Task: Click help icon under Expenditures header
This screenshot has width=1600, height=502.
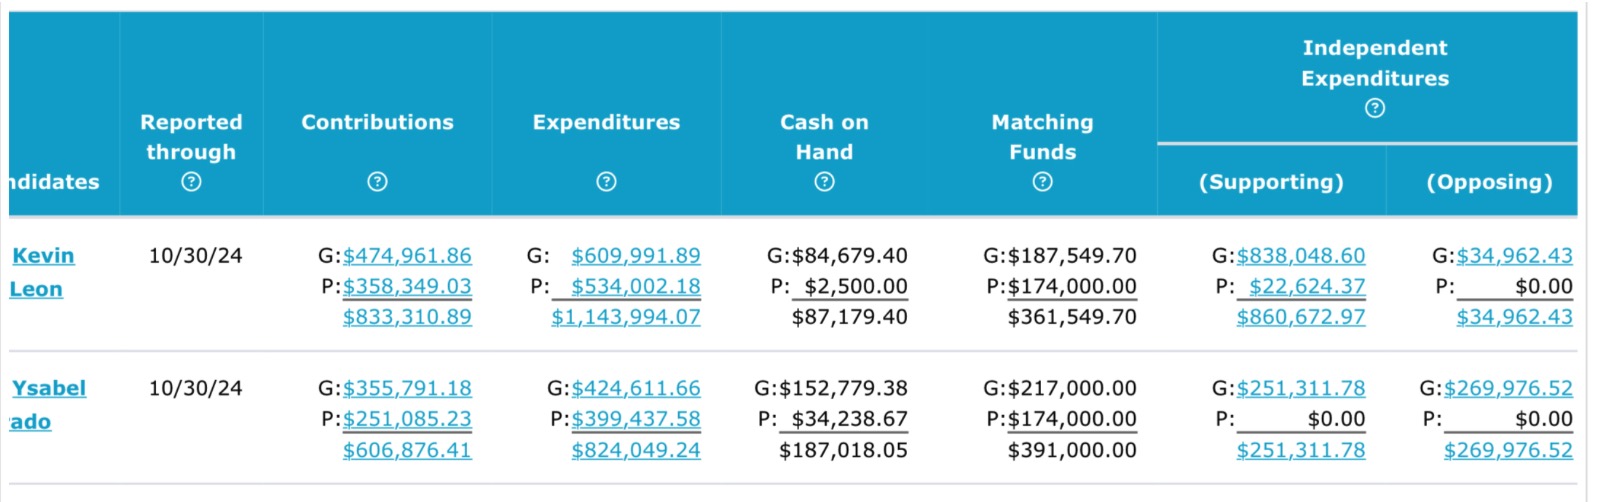Action: tap(606, 182)
